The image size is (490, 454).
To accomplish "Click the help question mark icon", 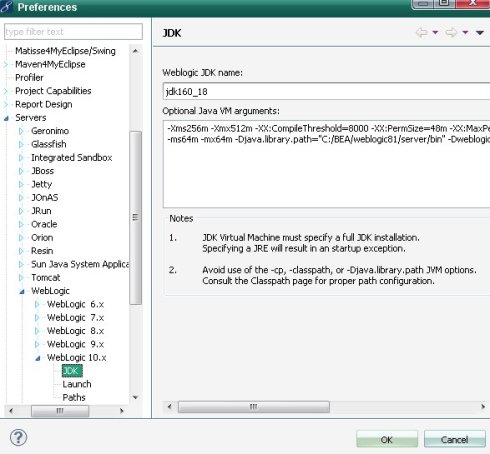I will pyautogui.click(x=18, y=437).
